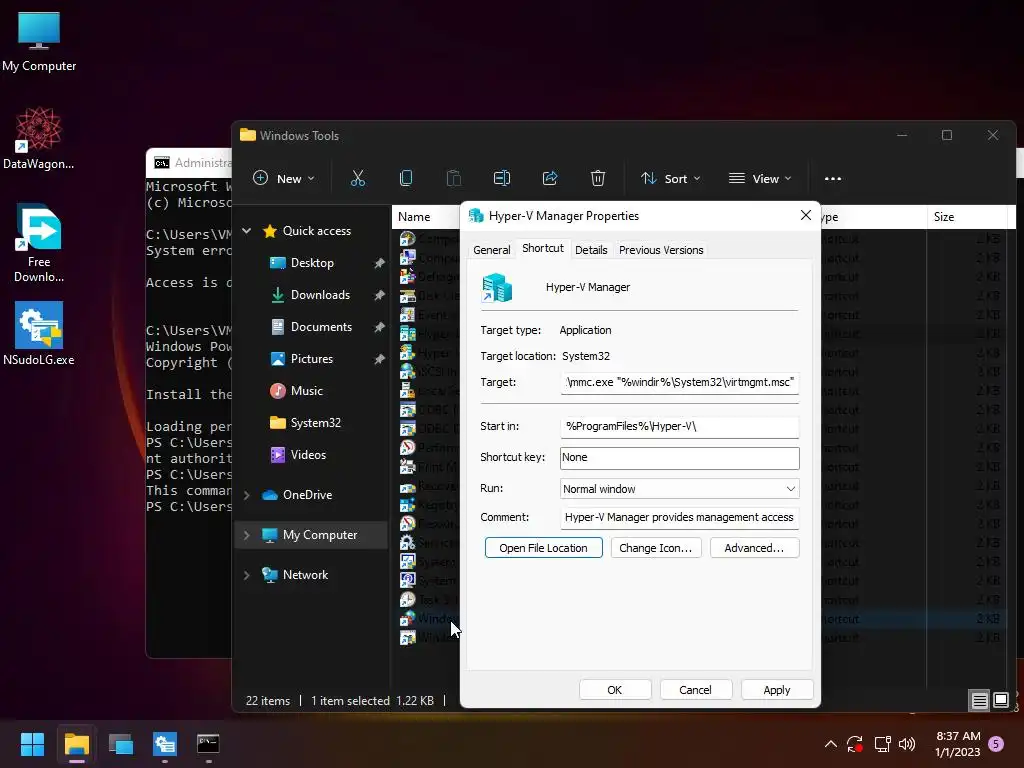Click the network tray icon
1024x768 pixels.
pos(882,744)
